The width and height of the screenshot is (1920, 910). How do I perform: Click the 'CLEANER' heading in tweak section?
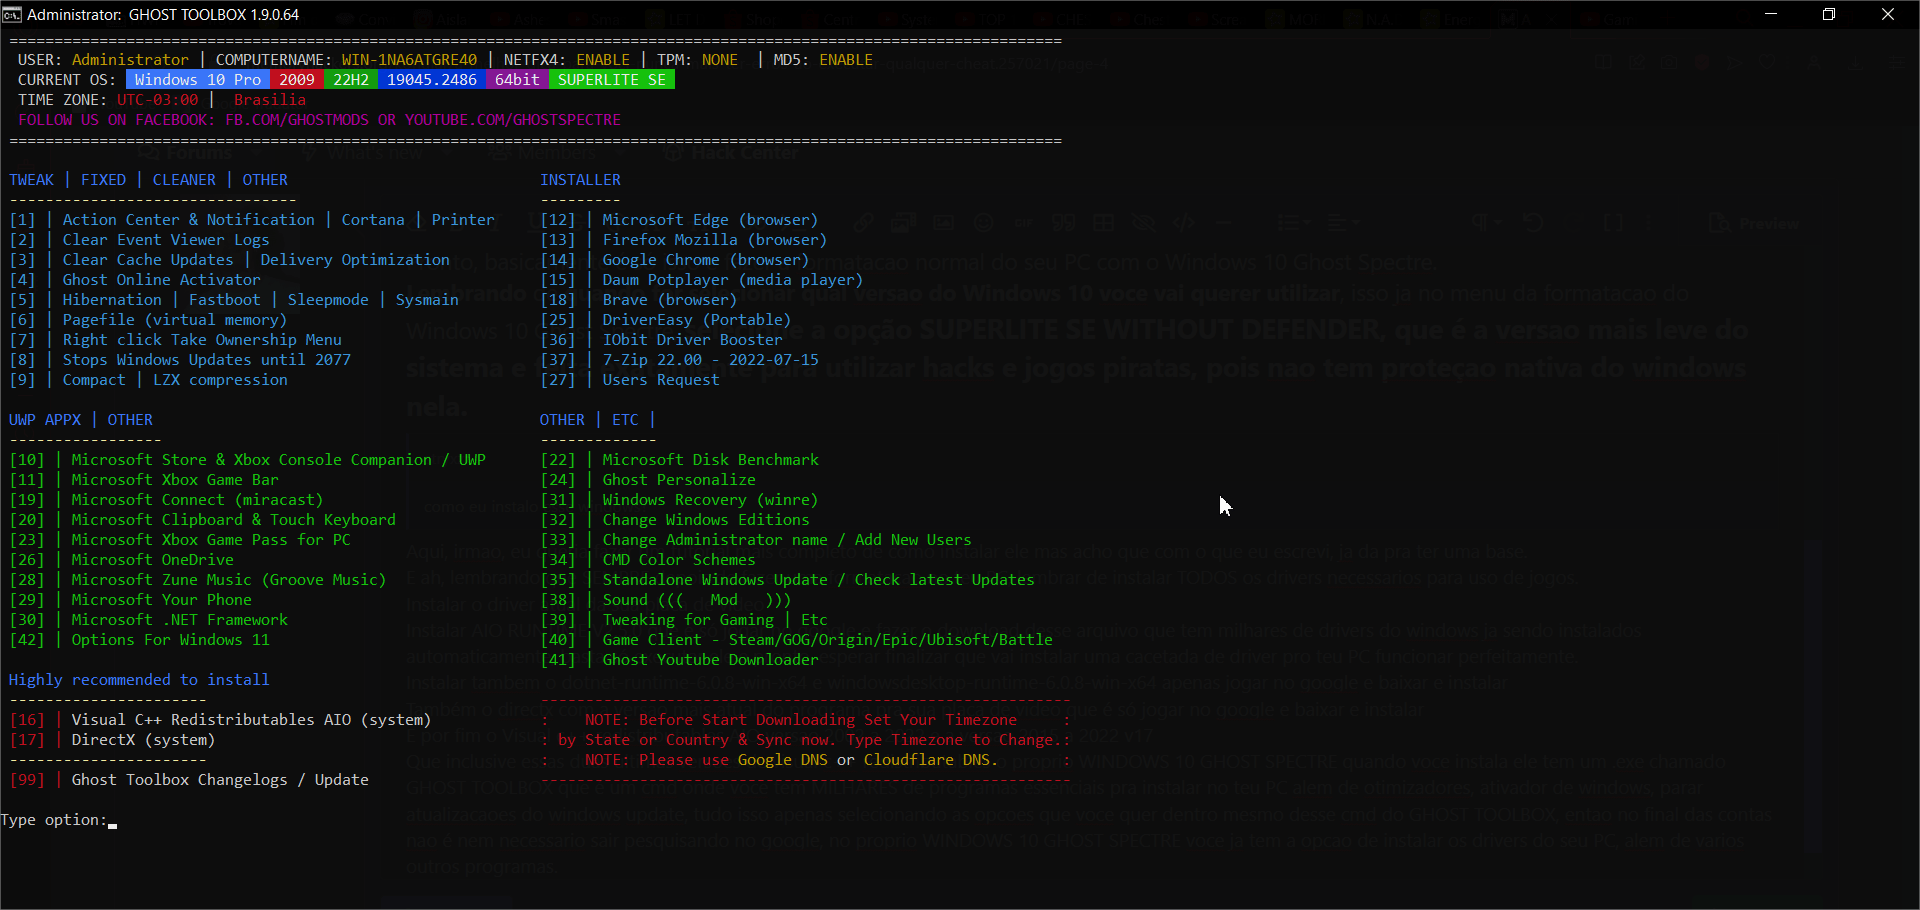click(x=184, y=180)
